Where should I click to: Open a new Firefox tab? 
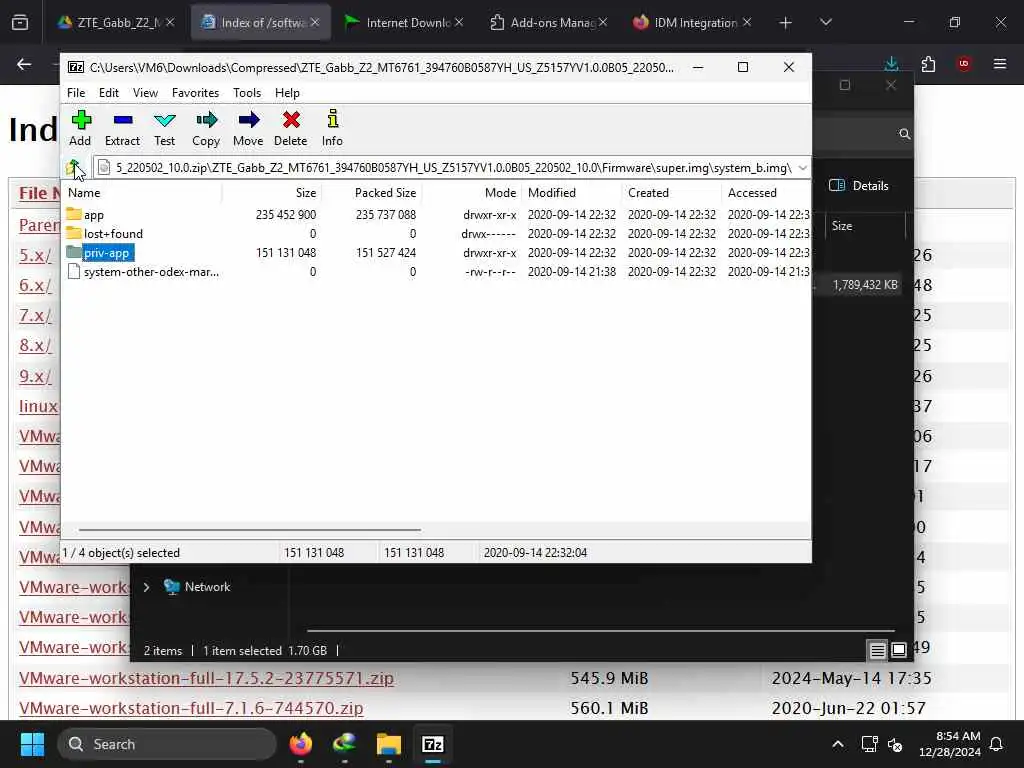(786, 23)
